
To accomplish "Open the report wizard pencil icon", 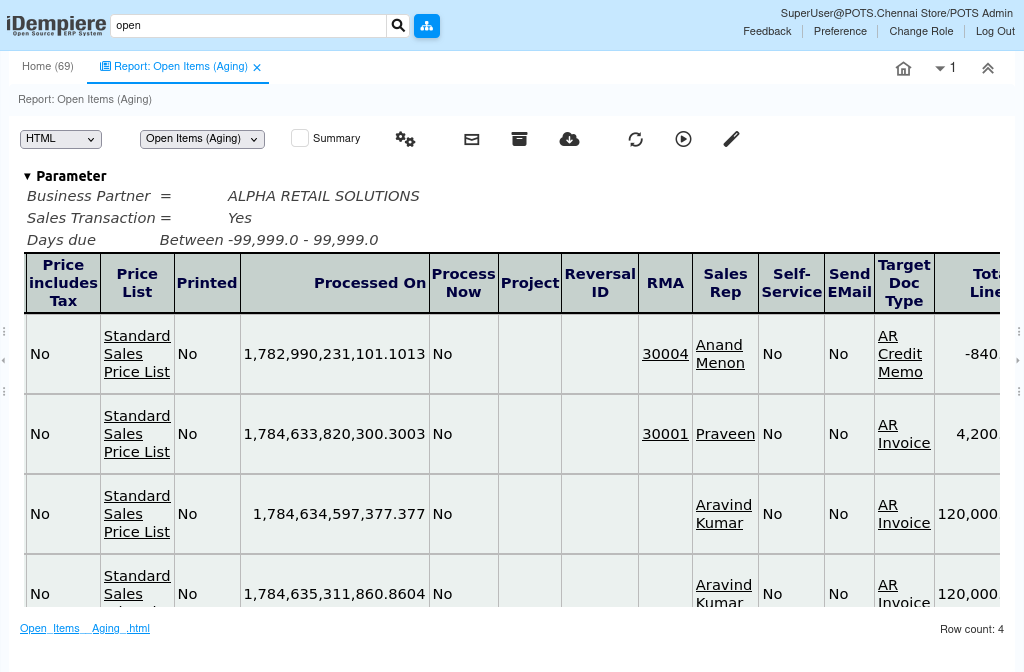I will (x=731, y=139).
